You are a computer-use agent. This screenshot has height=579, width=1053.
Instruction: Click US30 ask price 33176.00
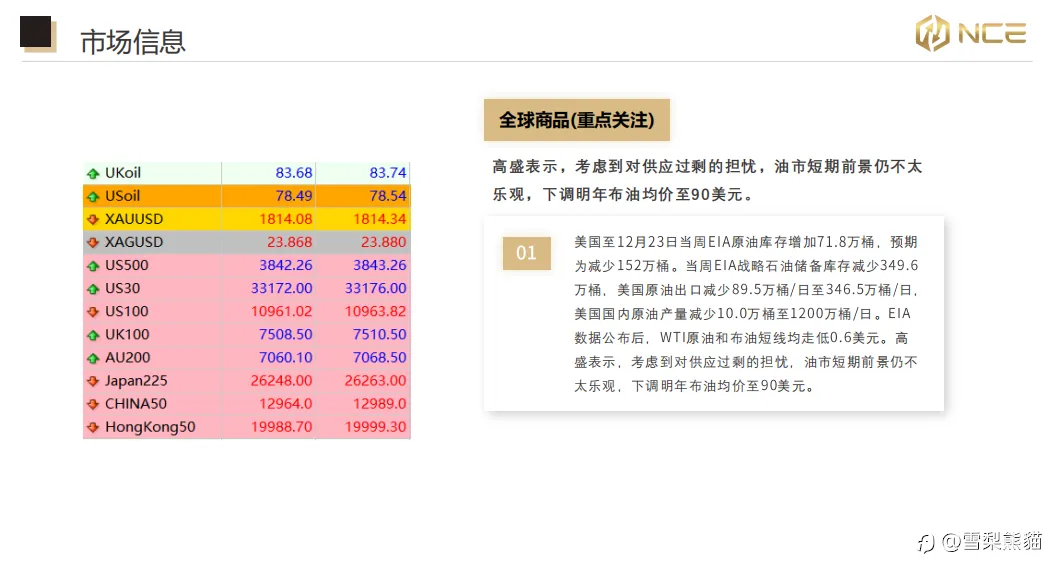click(x=375, y=288)
